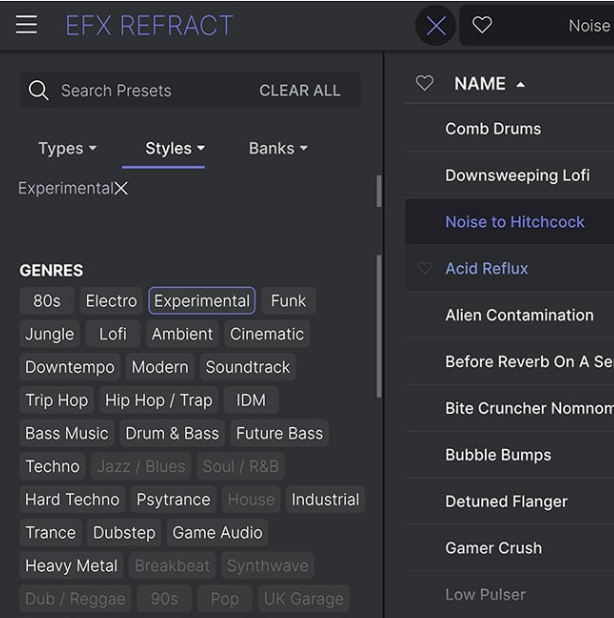
Task: Toggle the Experimental genre tag
Action: click(x=202, y=301)
